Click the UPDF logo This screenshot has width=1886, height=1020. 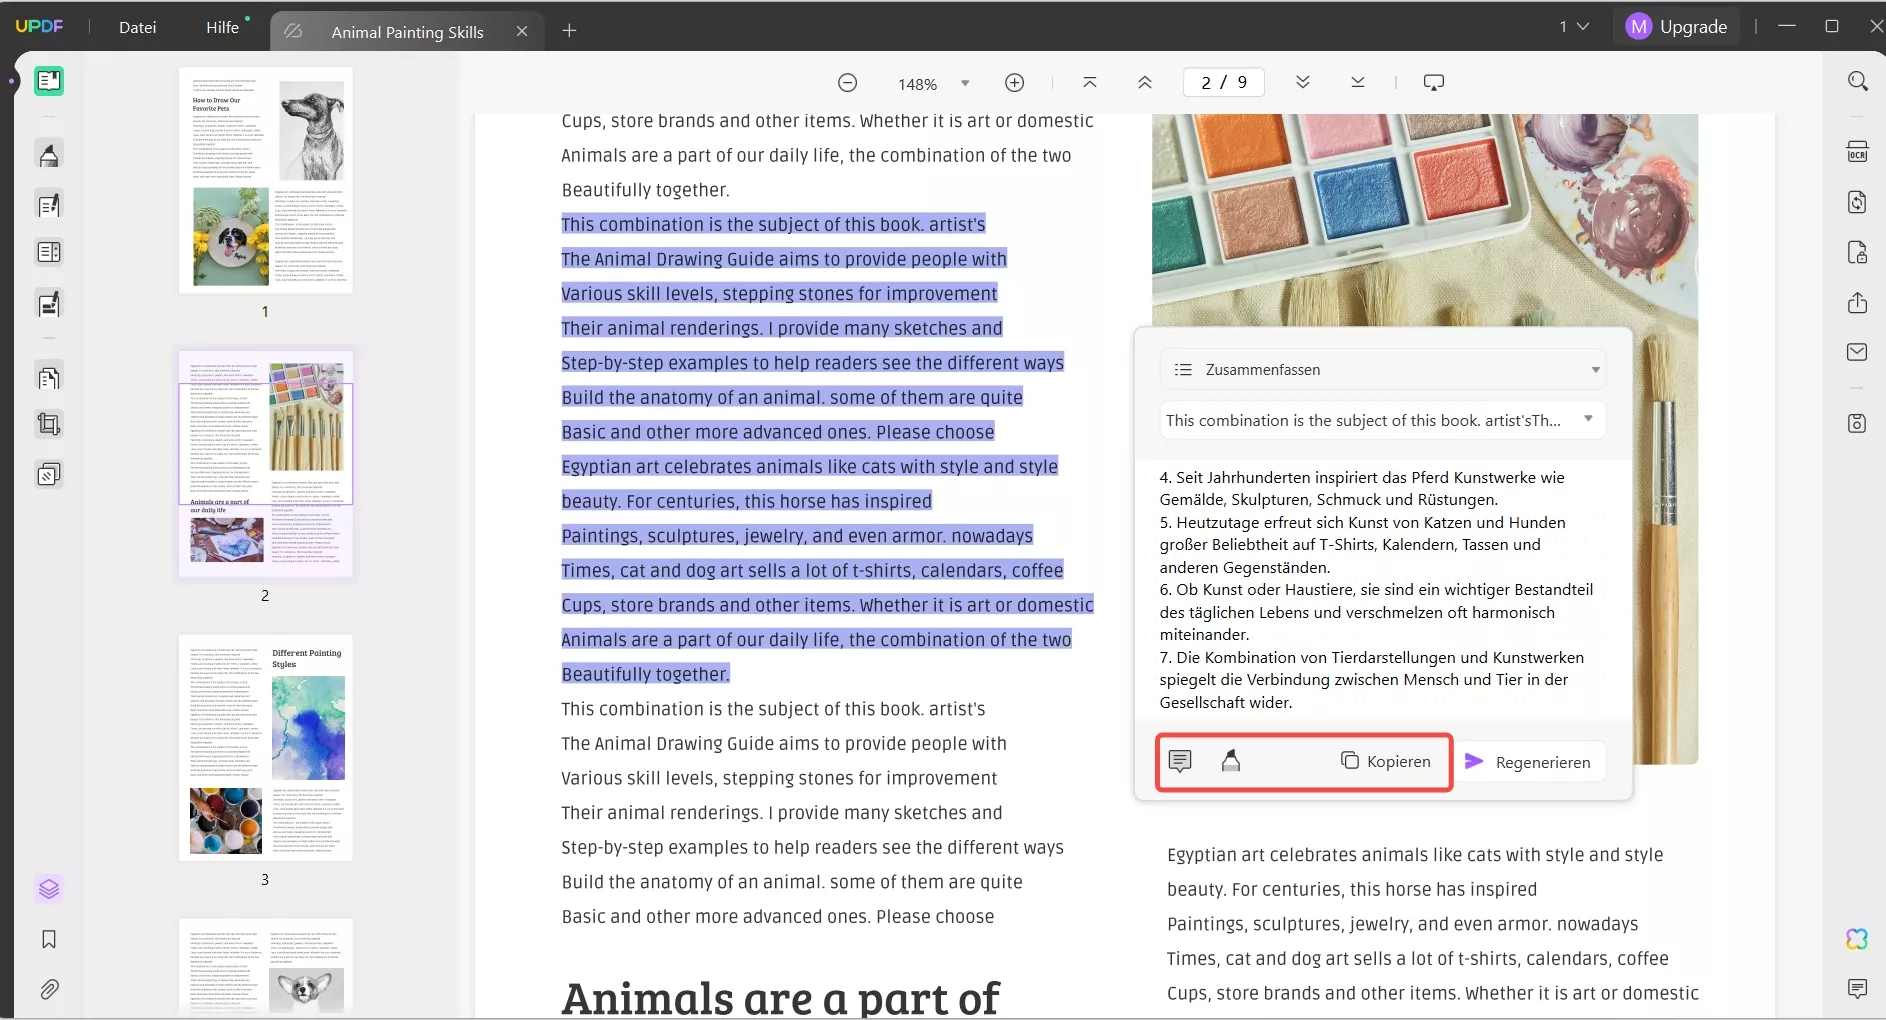39,26
